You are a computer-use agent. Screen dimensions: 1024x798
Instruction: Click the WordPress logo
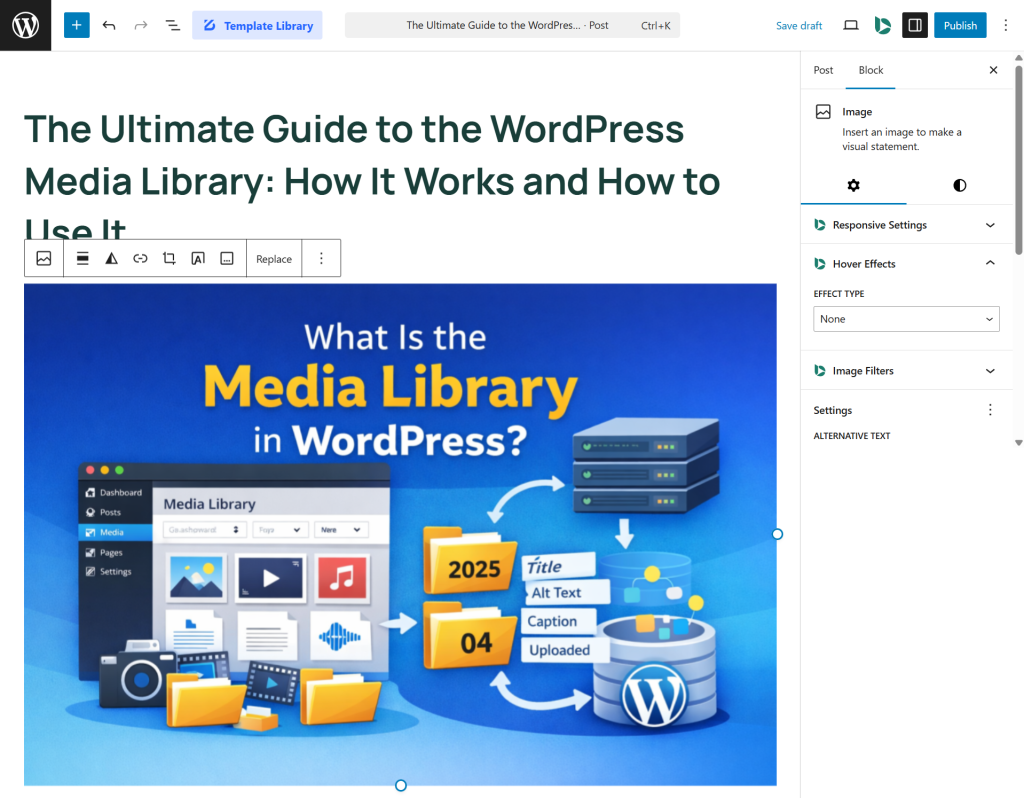point(25,24)
